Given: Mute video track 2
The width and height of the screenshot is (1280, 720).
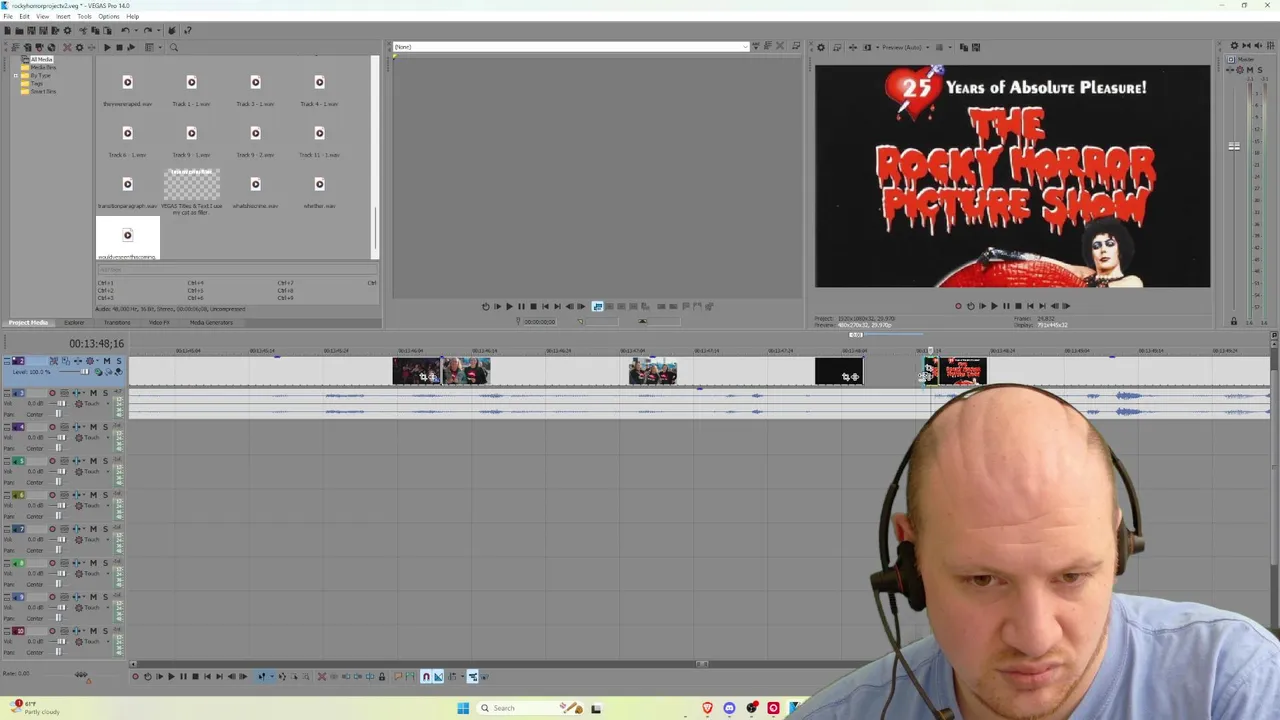Looking at the screenshot, I should coord(107,361).
